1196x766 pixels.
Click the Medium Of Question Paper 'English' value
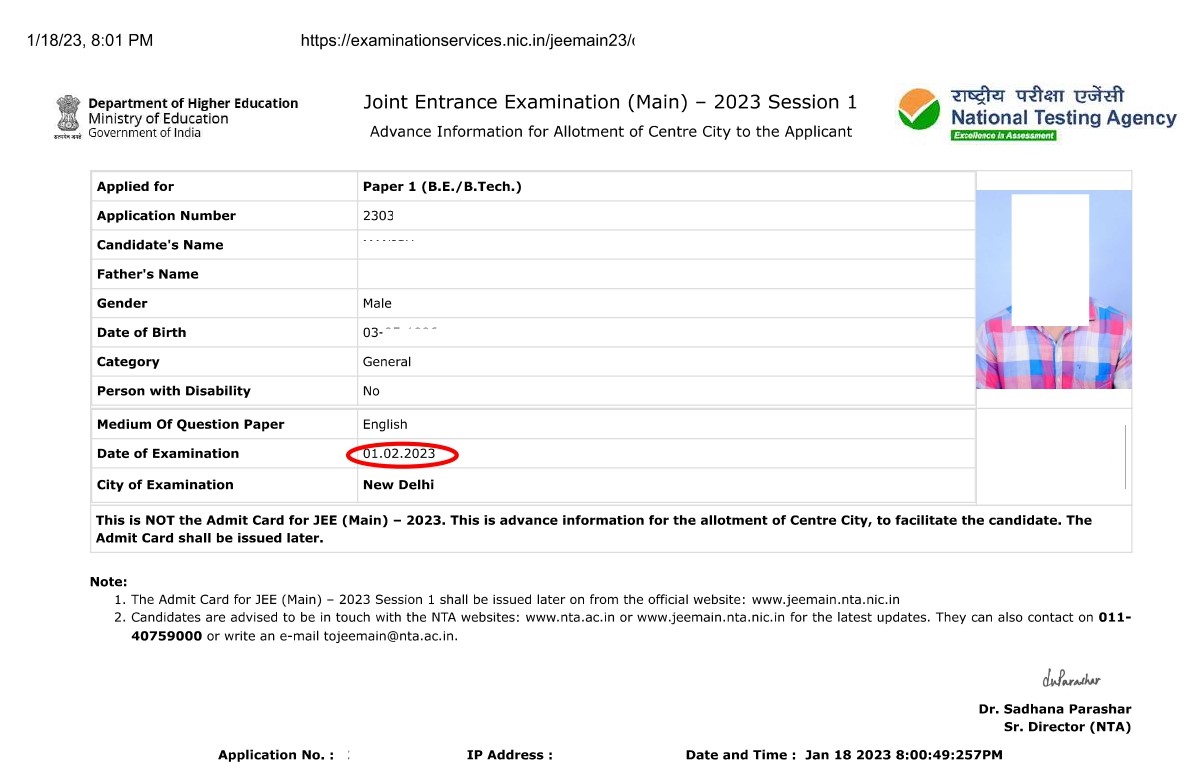point(385,424)
